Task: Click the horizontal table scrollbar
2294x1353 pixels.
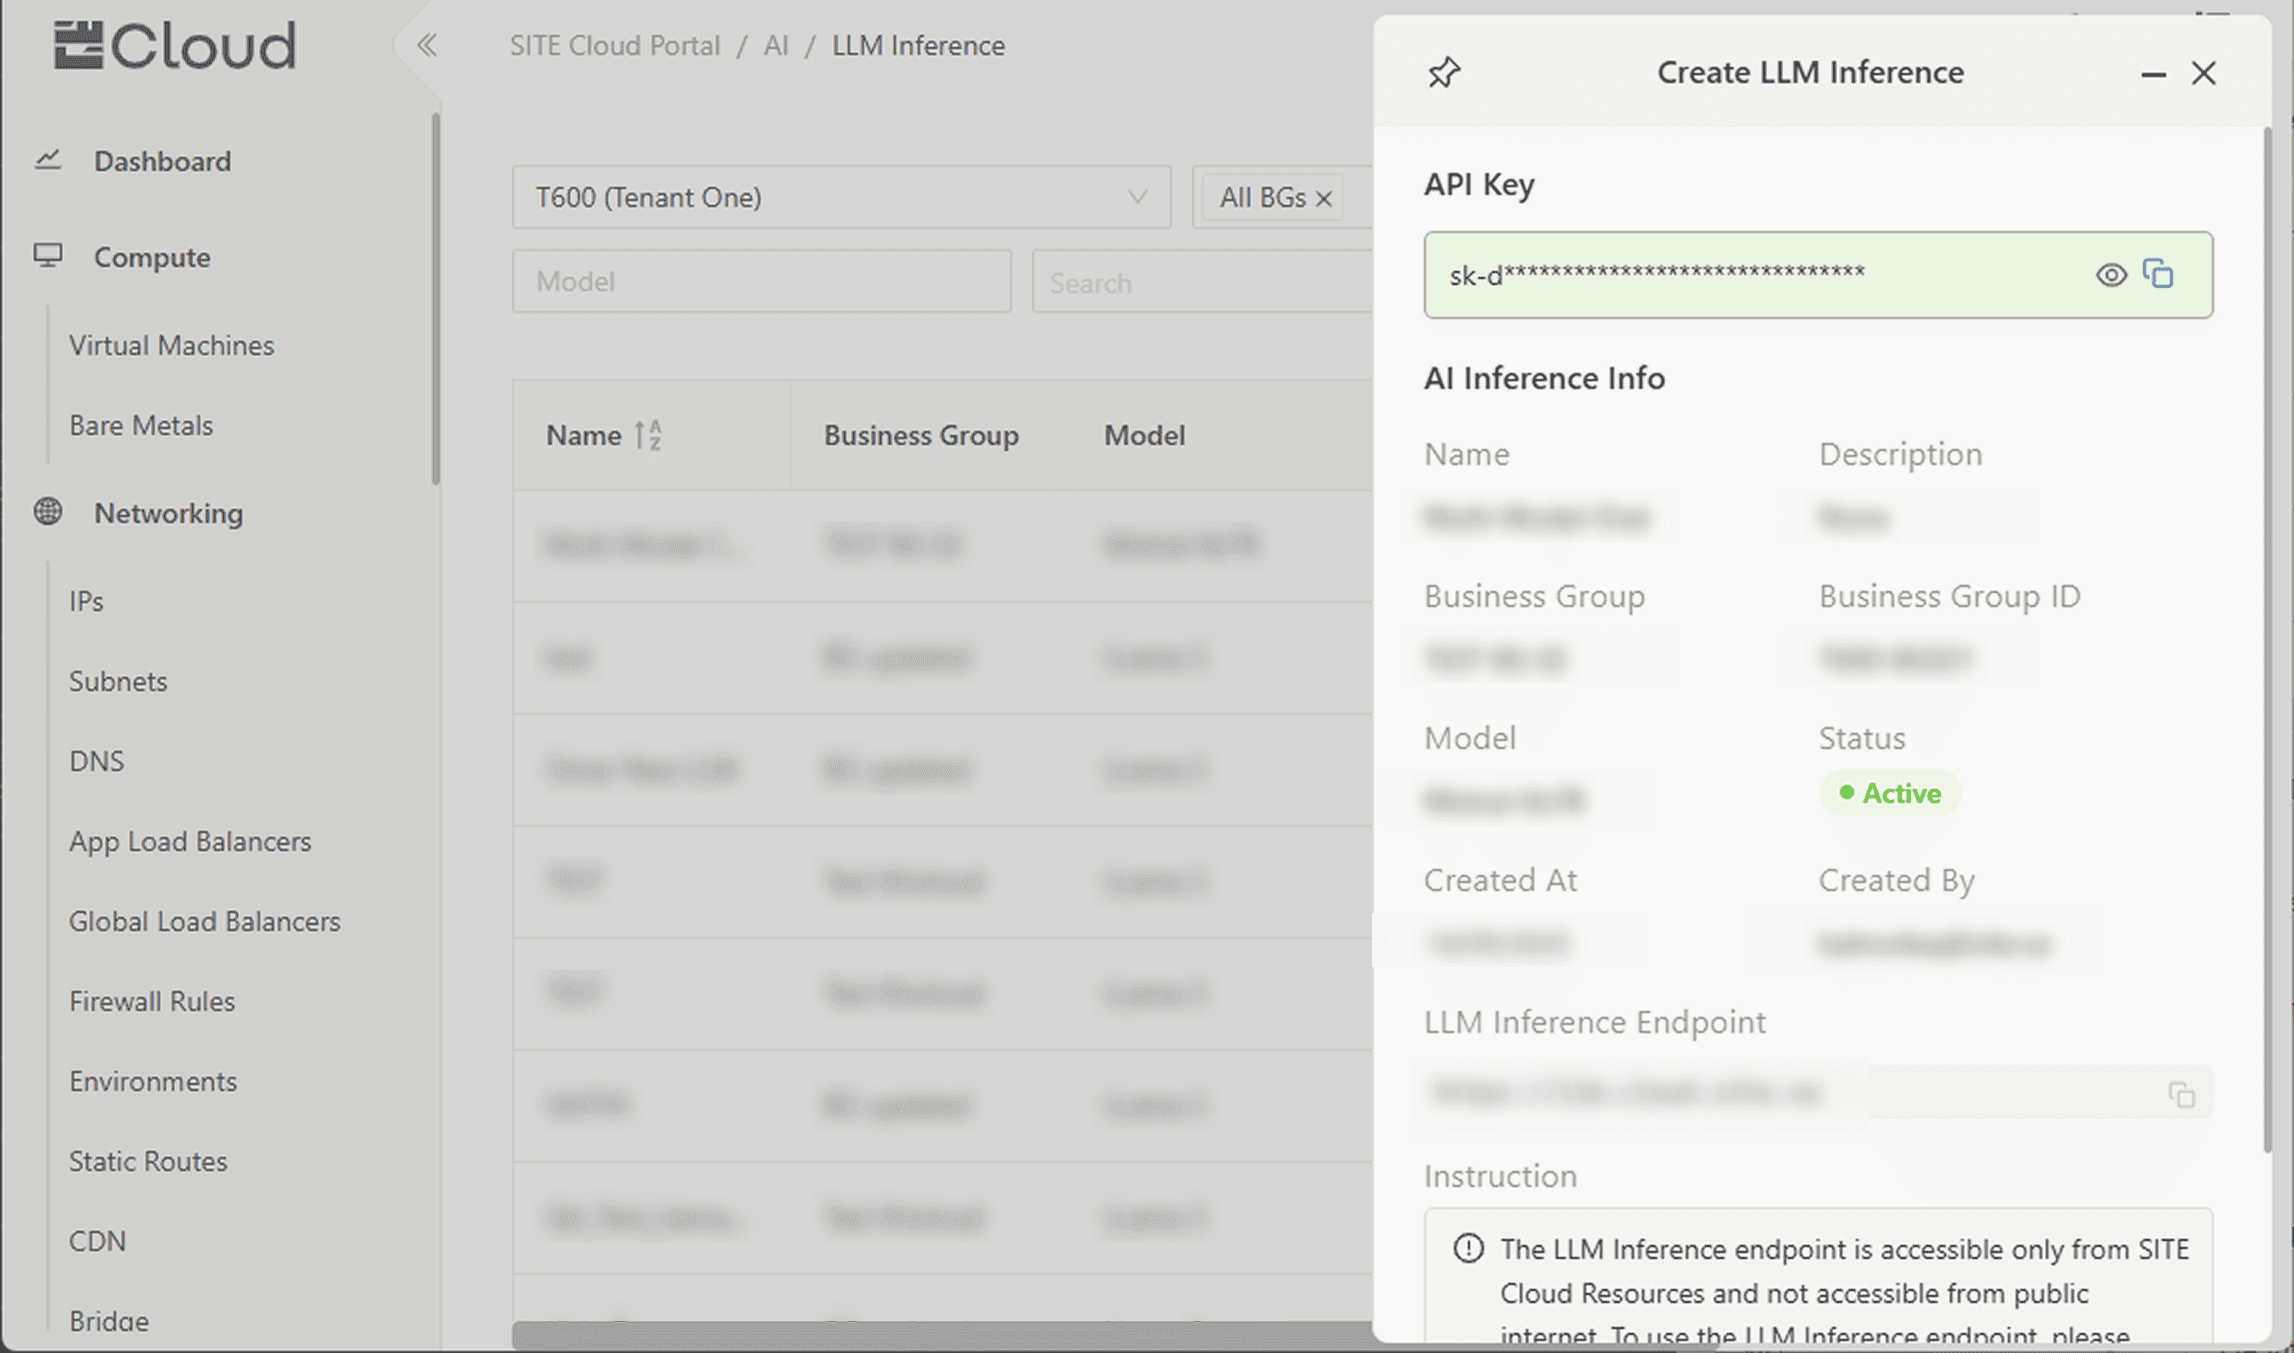Action: (940, 1334)
